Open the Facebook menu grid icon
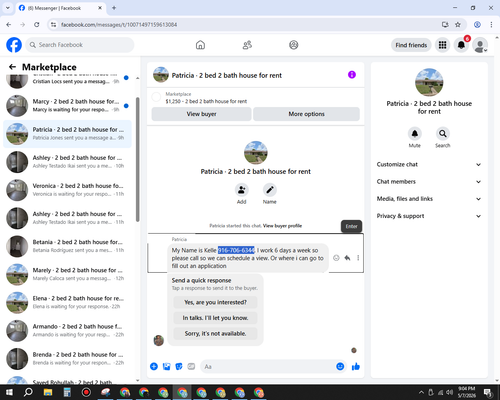This screenshot has height=400, width=500. 442,45
